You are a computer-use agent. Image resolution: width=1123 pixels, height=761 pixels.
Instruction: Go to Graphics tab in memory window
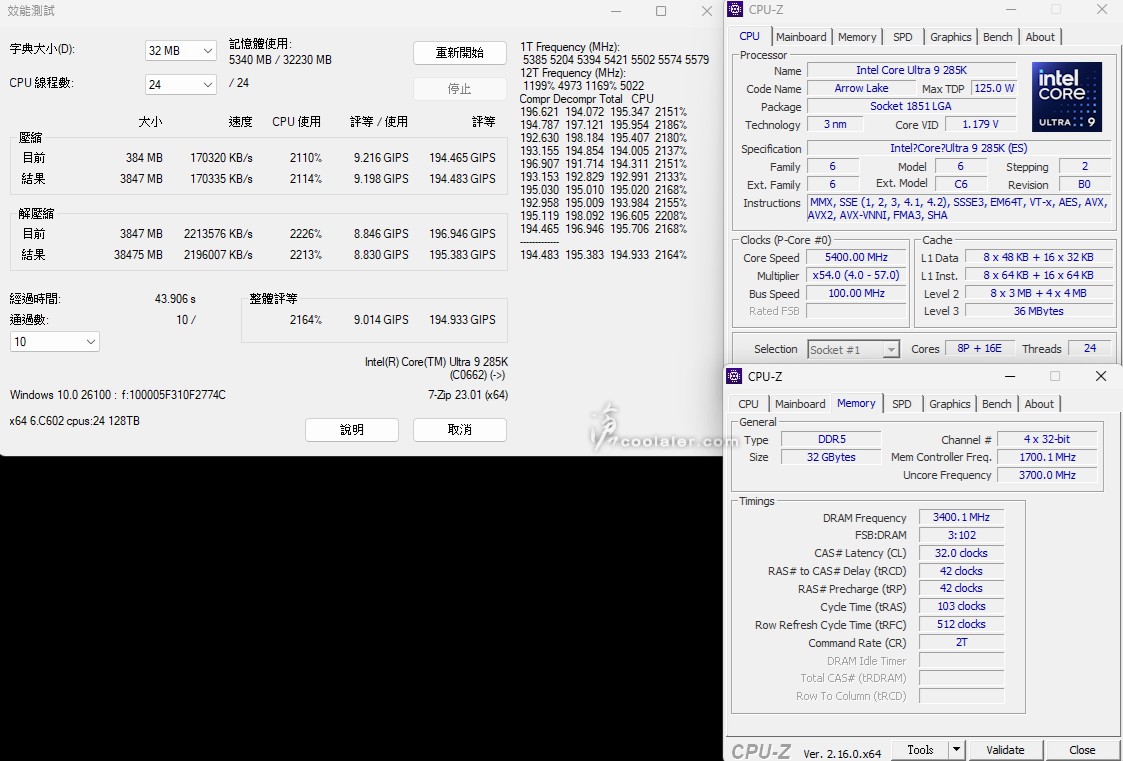tap(949, 404)
